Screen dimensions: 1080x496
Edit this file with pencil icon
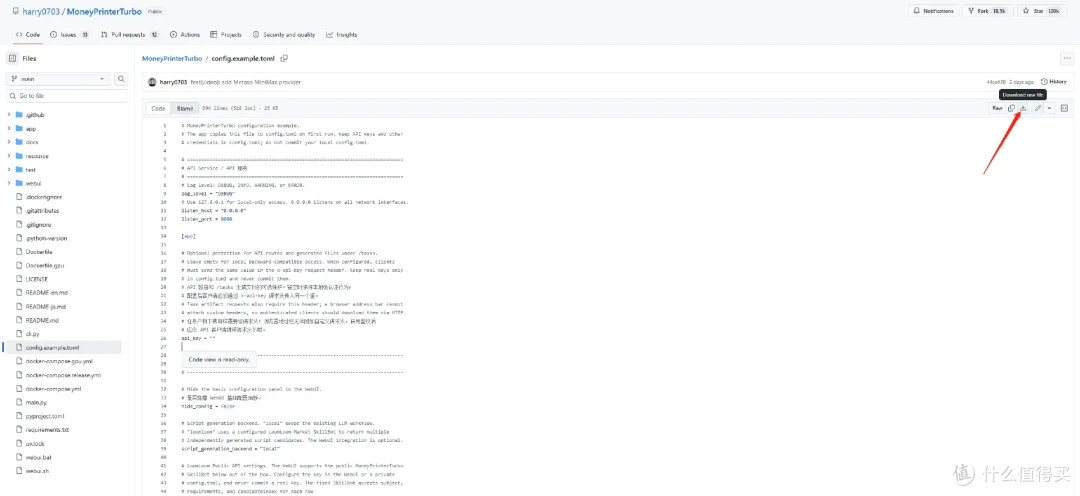(x=1037, y=108)
